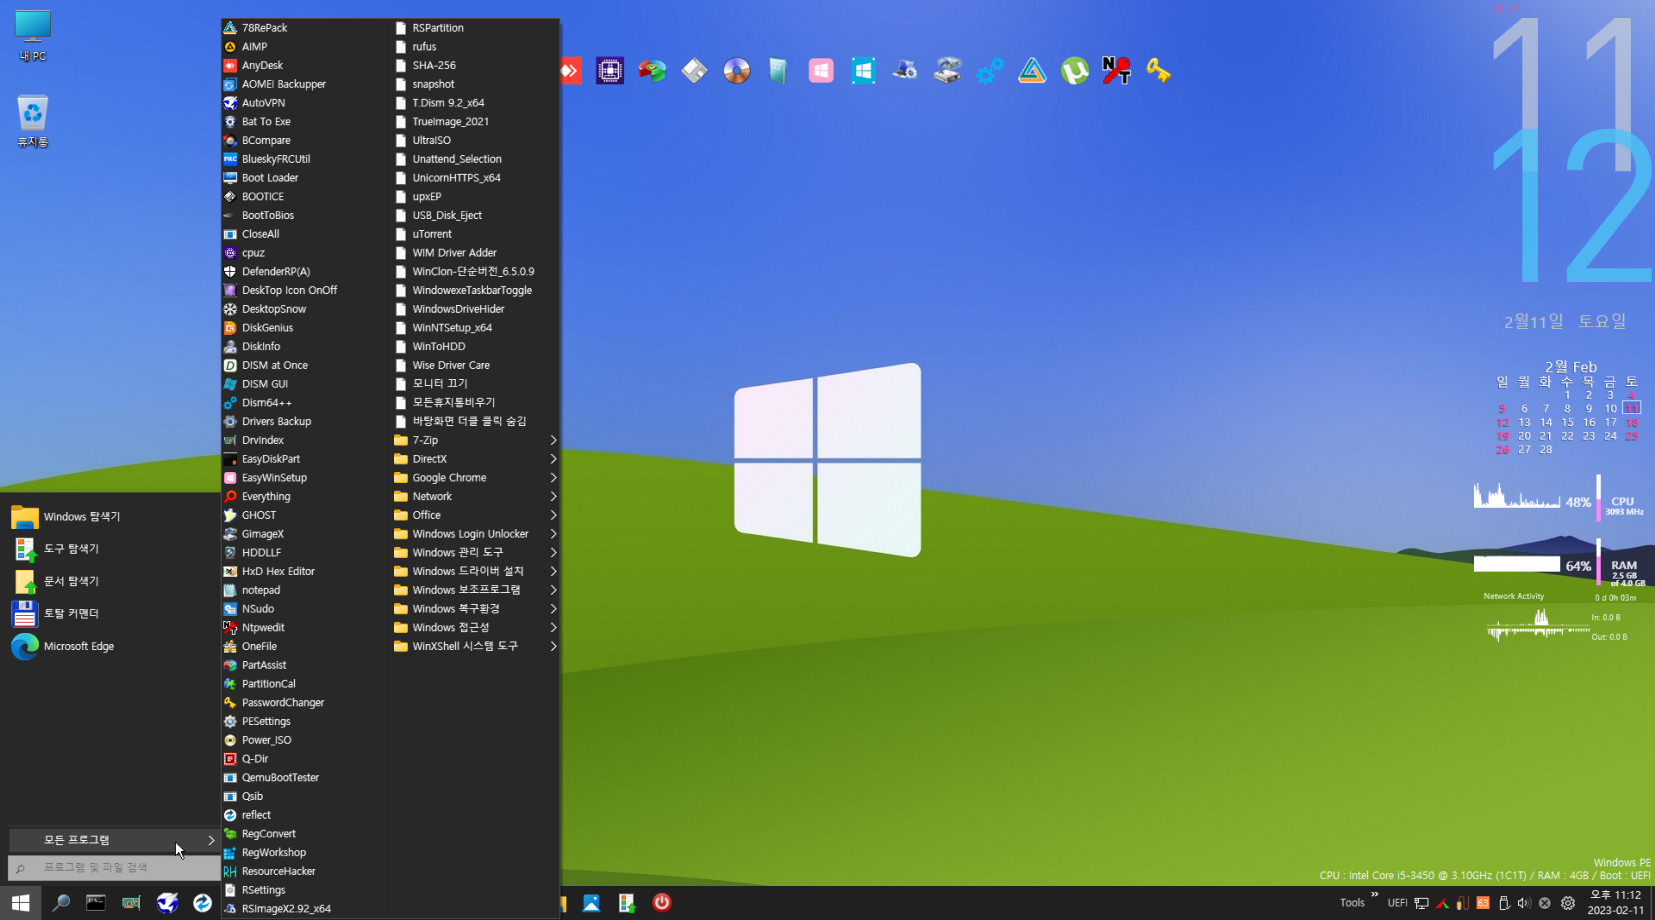Open HxD Hex Editor from programs list
This screenshot has height=920, width=1655.
[306, 572]
